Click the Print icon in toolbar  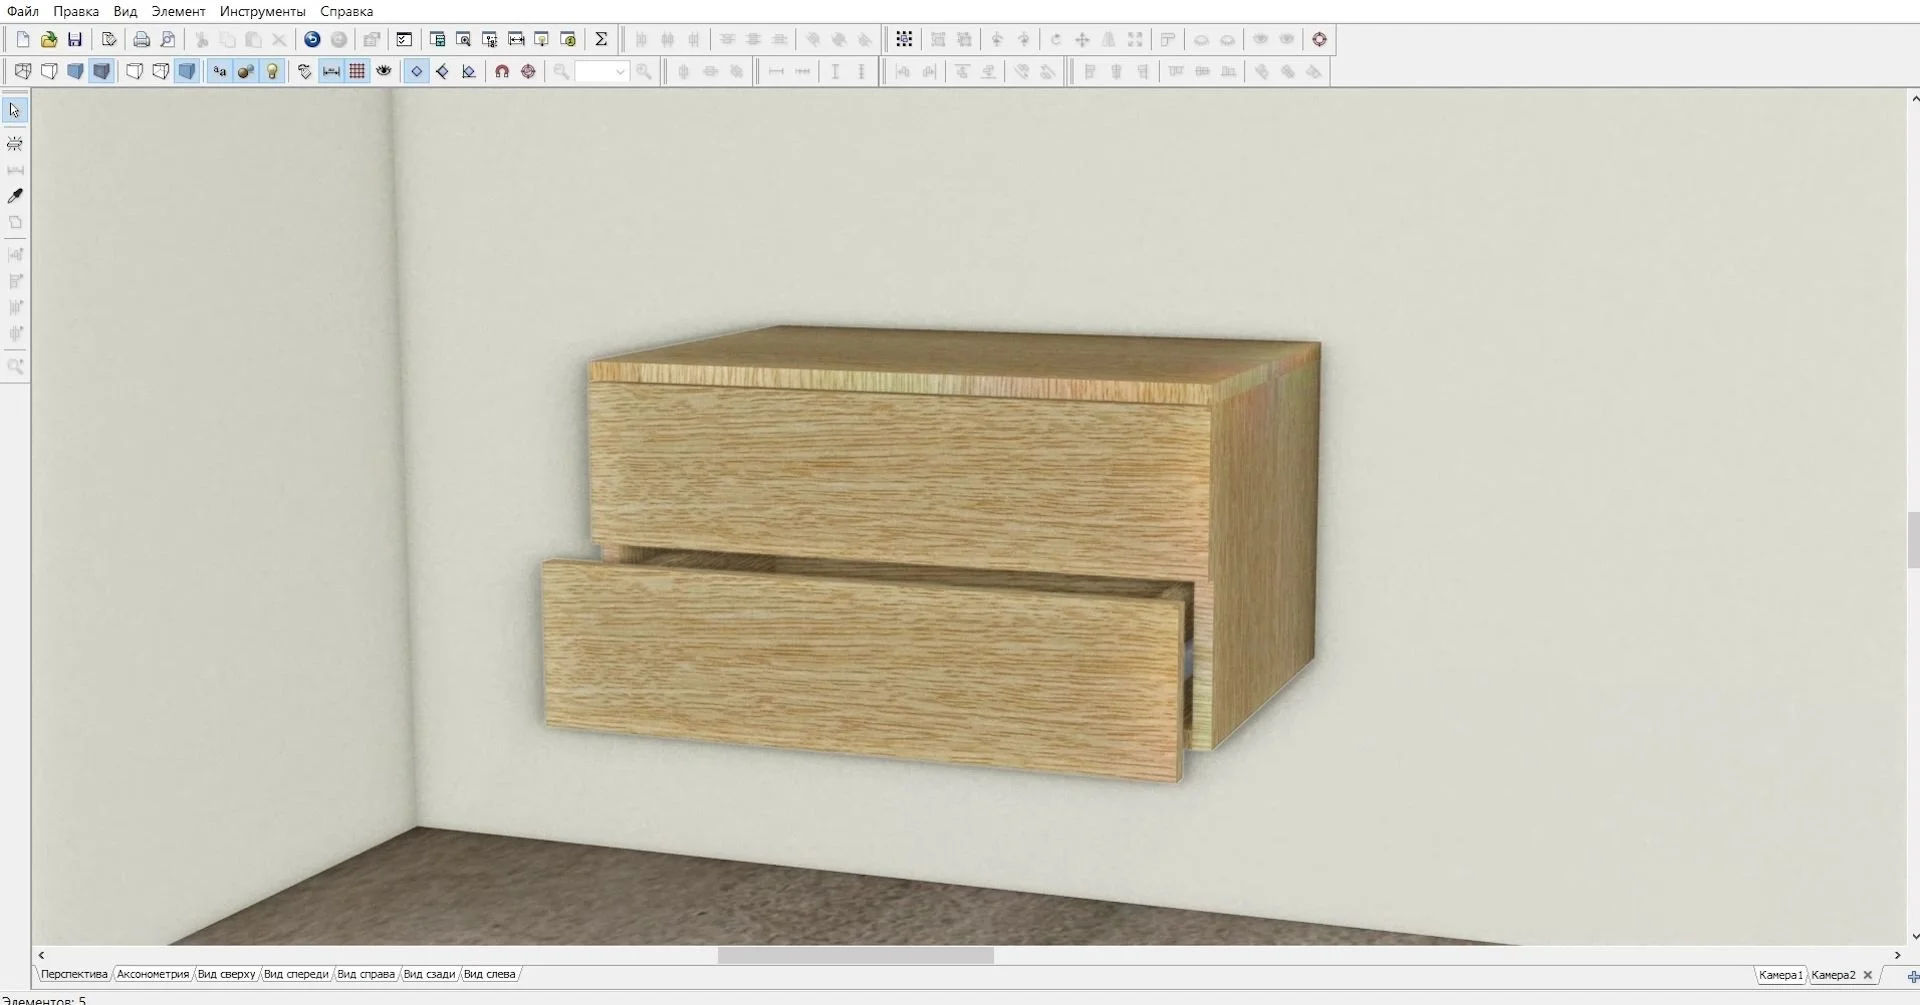coord(142,40)
